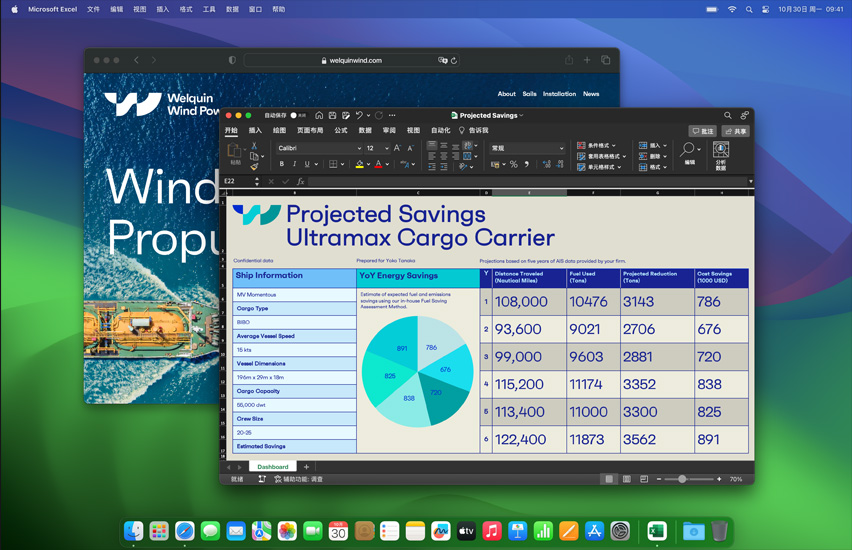Click the 共享 share button

736,131
